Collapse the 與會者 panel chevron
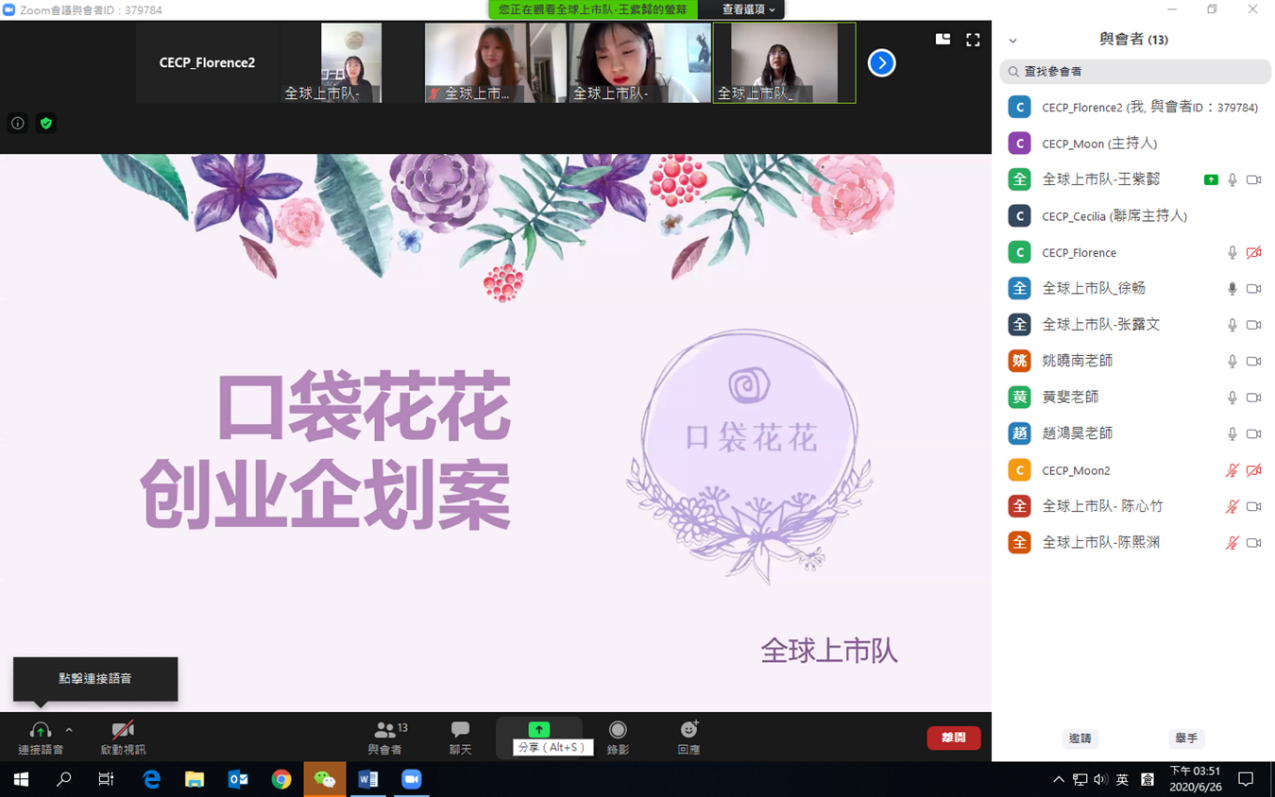The image size is (1275, 797). (x=1013, y=40)
